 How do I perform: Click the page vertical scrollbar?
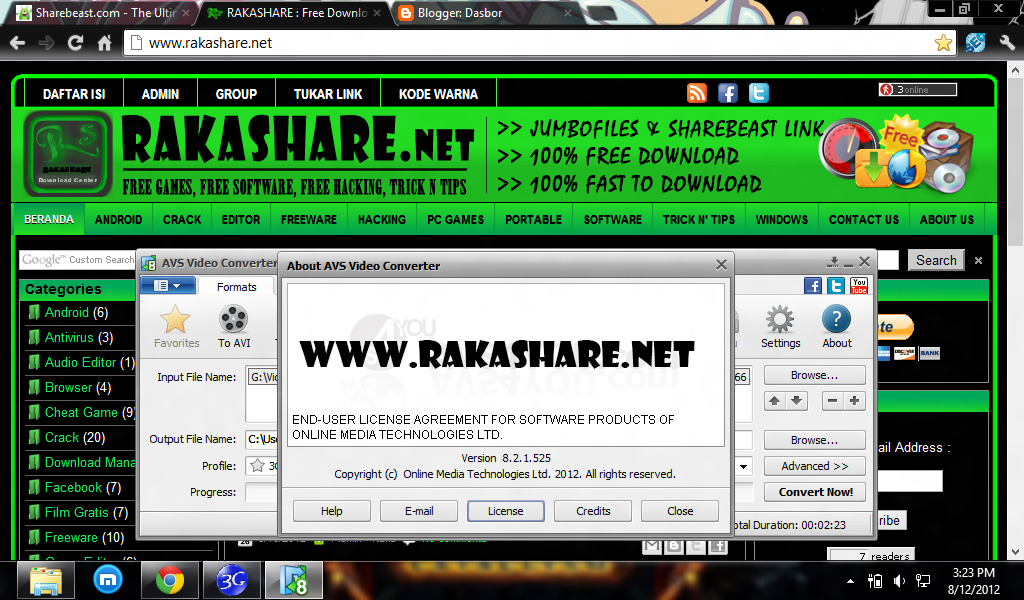[1016, 310]
